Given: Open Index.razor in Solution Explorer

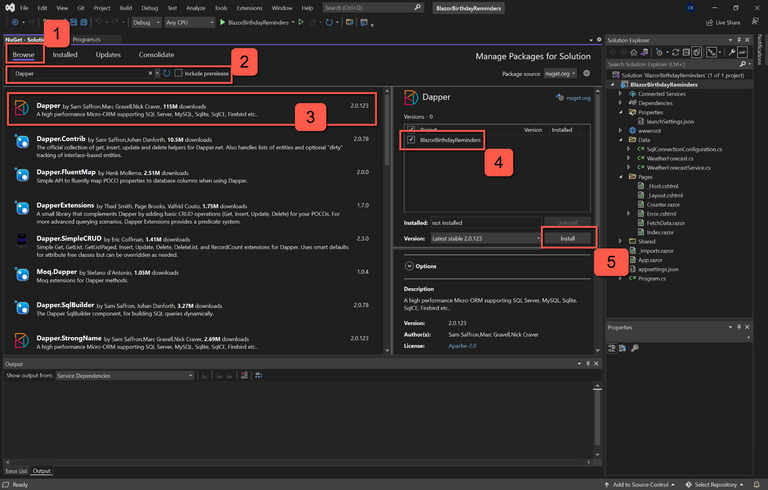Looking at the screenshot, I should point(659,231).
